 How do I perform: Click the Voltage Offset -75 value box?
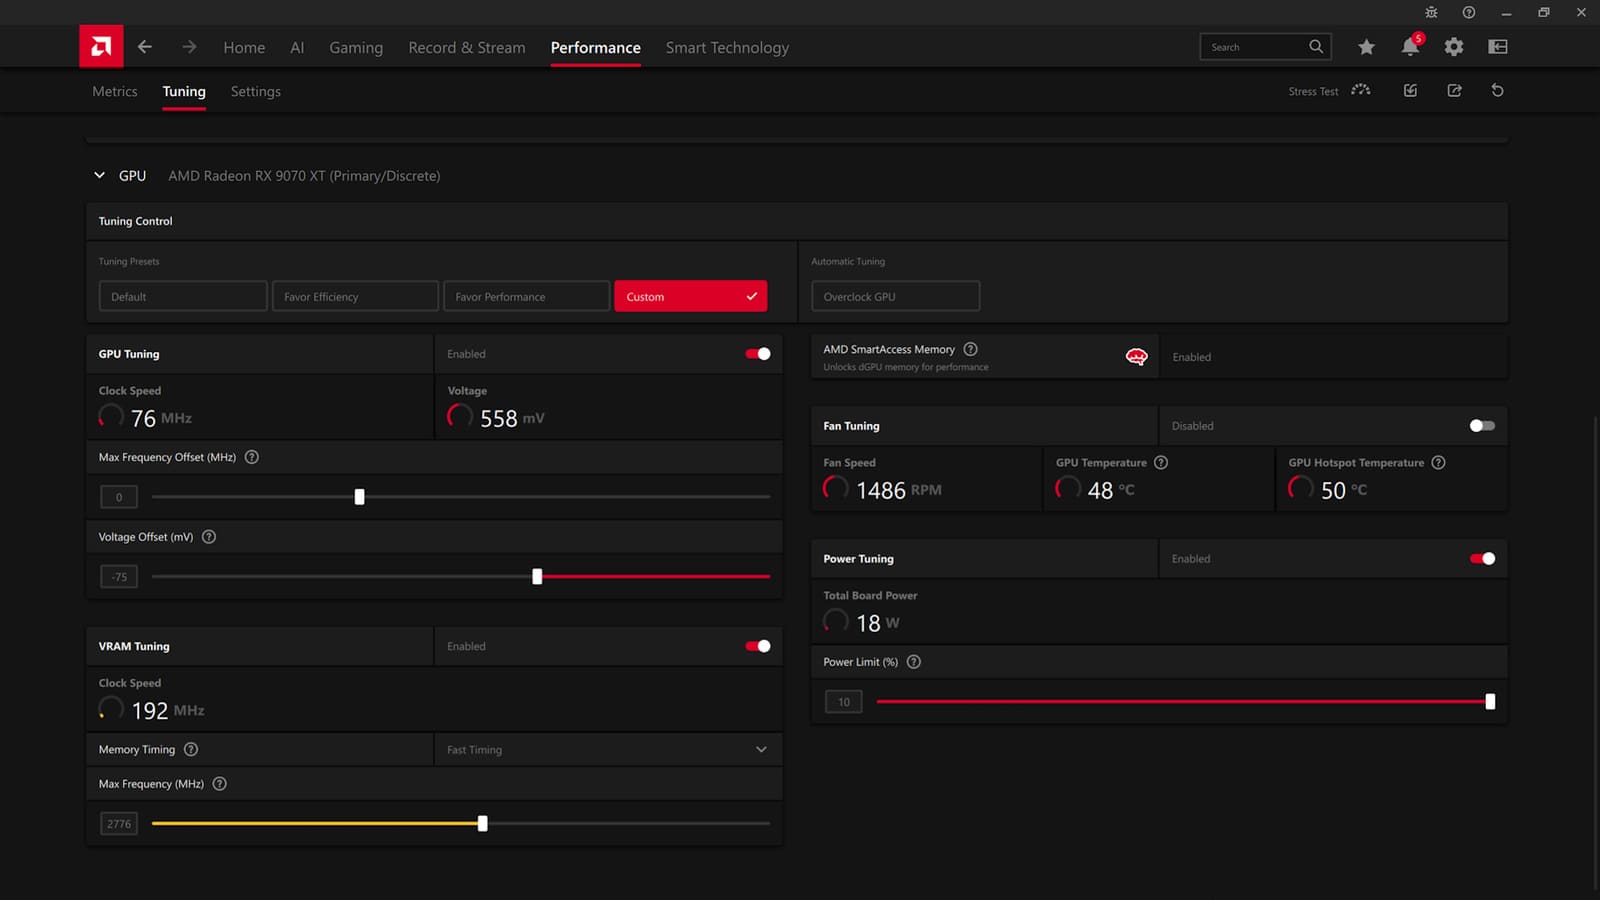119,577
